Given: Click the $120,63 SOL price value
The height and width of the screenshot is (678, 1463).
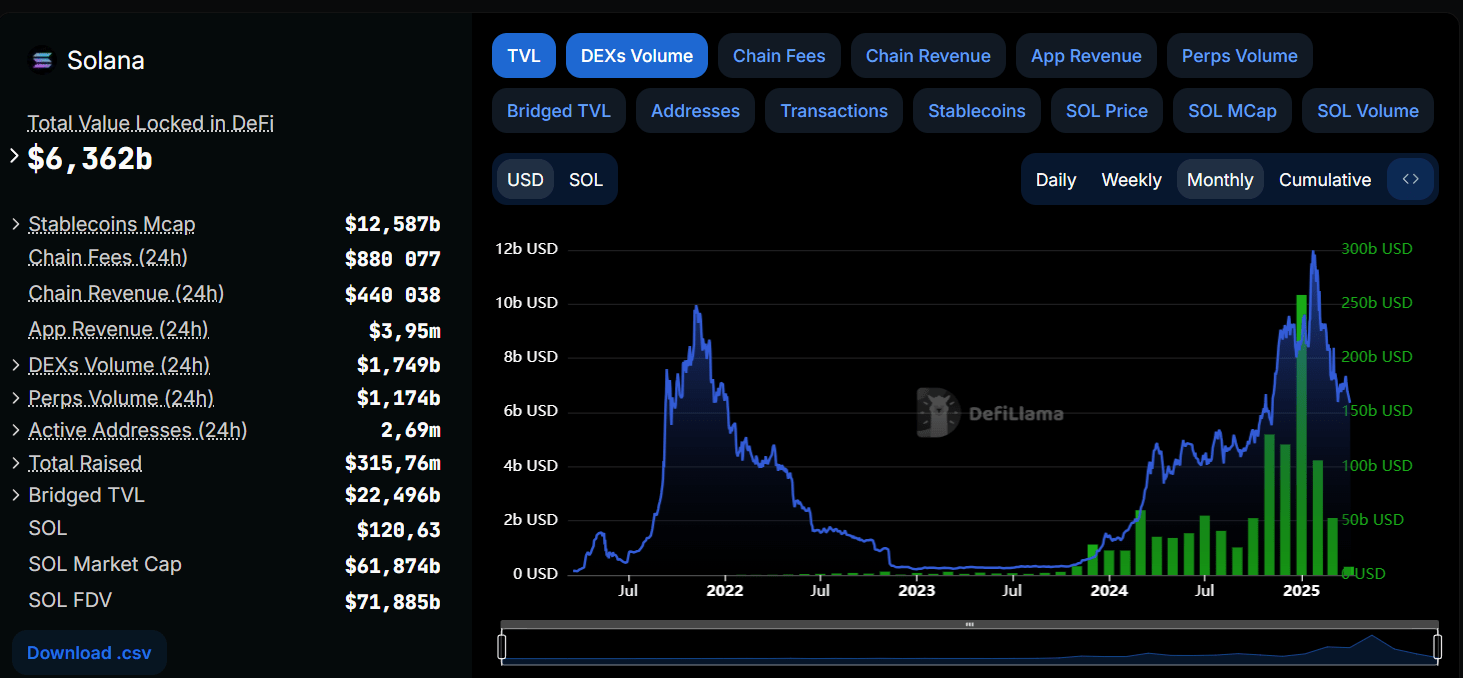Looking at the screenshot, I should (398, 530).
